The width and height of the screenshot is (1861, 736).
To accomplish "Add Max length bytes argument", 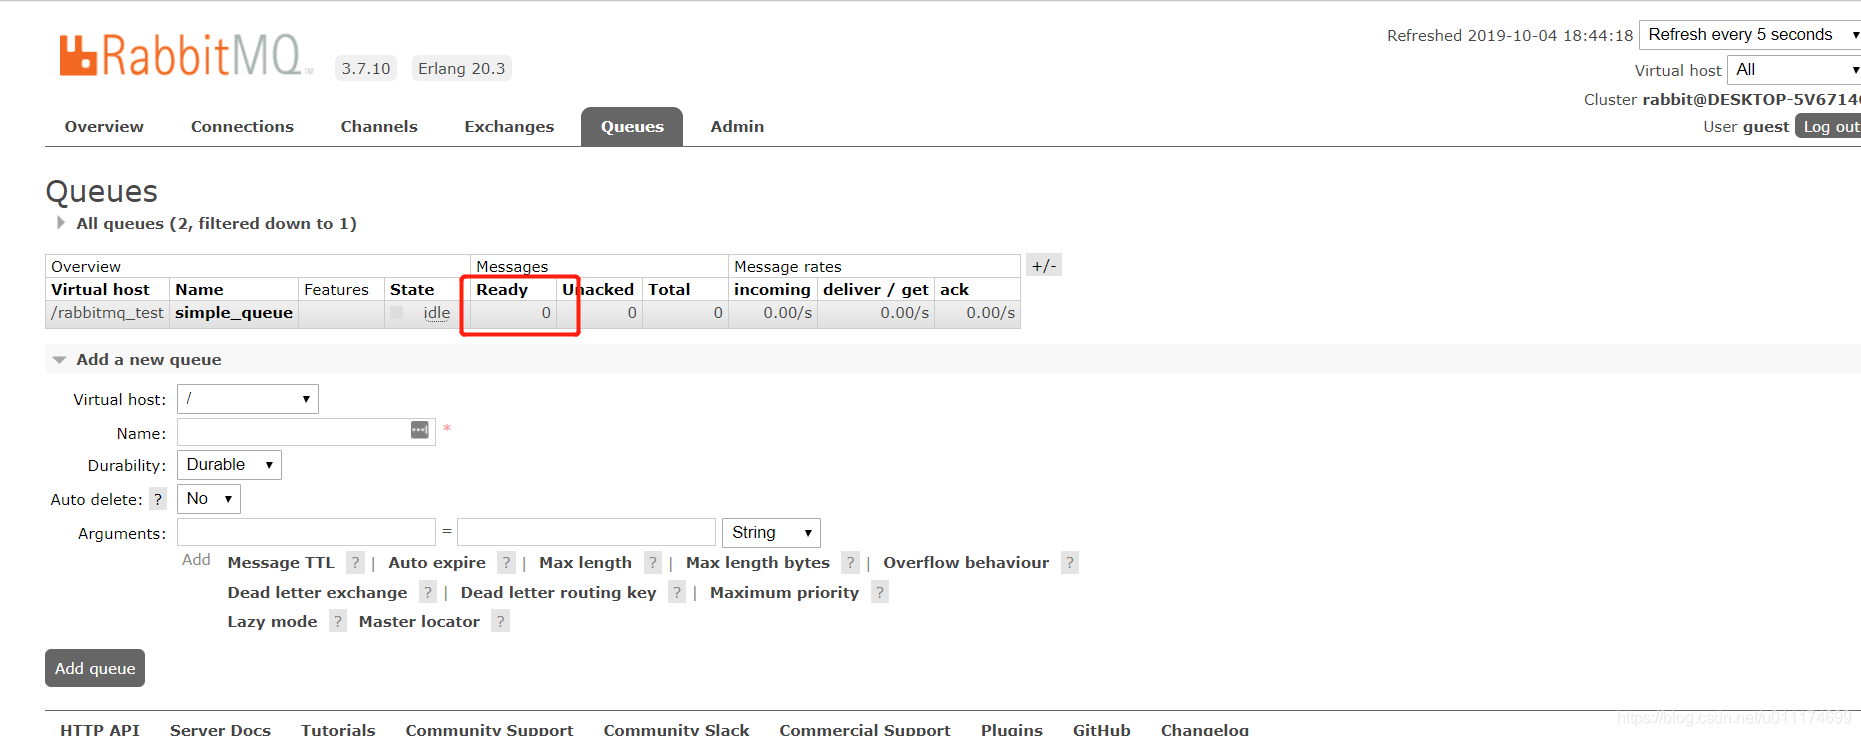I will pyautogui.click(x=758, y=563).
